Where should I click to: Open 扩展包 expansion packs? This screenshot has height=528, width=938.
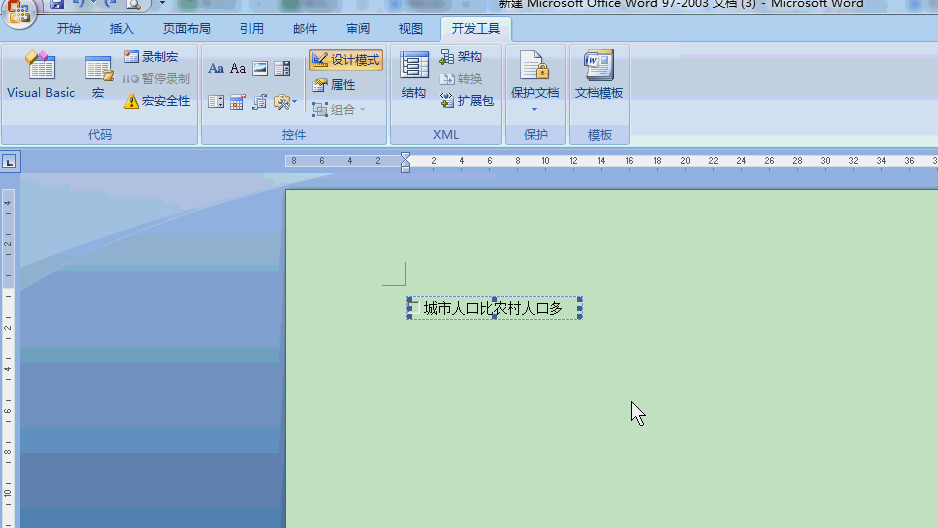tap(467, 100)
